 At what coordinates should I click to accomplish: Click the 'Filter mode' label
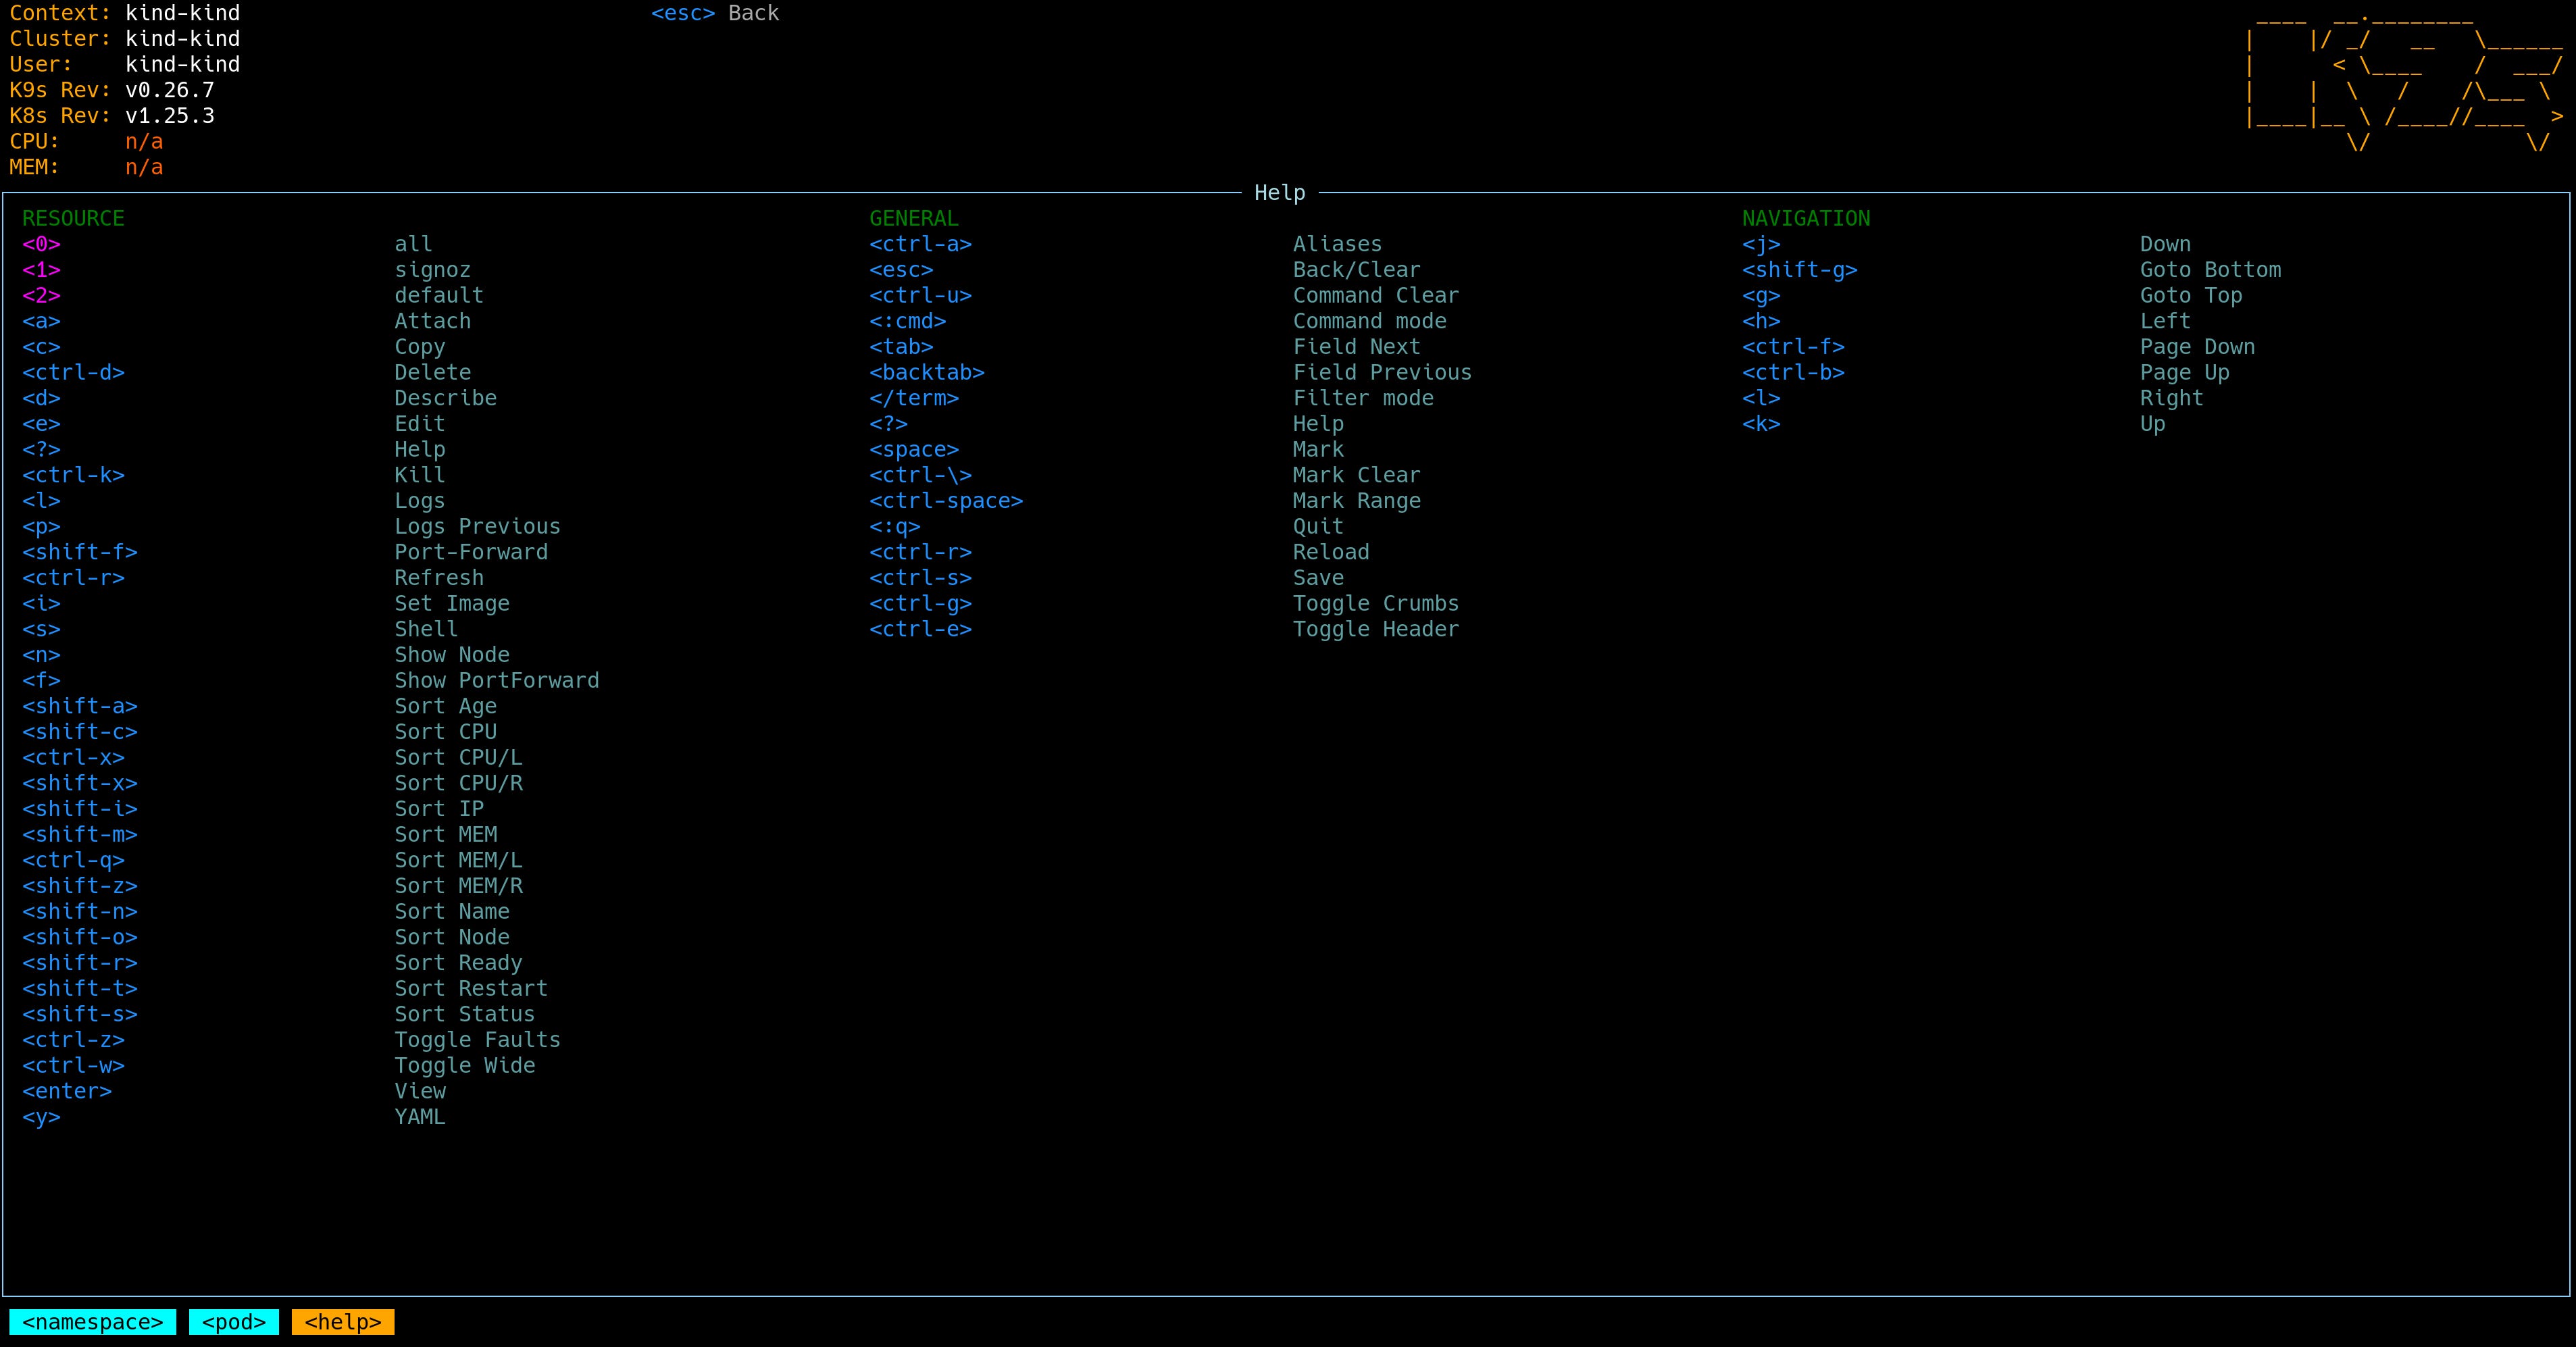point(1363,398)
